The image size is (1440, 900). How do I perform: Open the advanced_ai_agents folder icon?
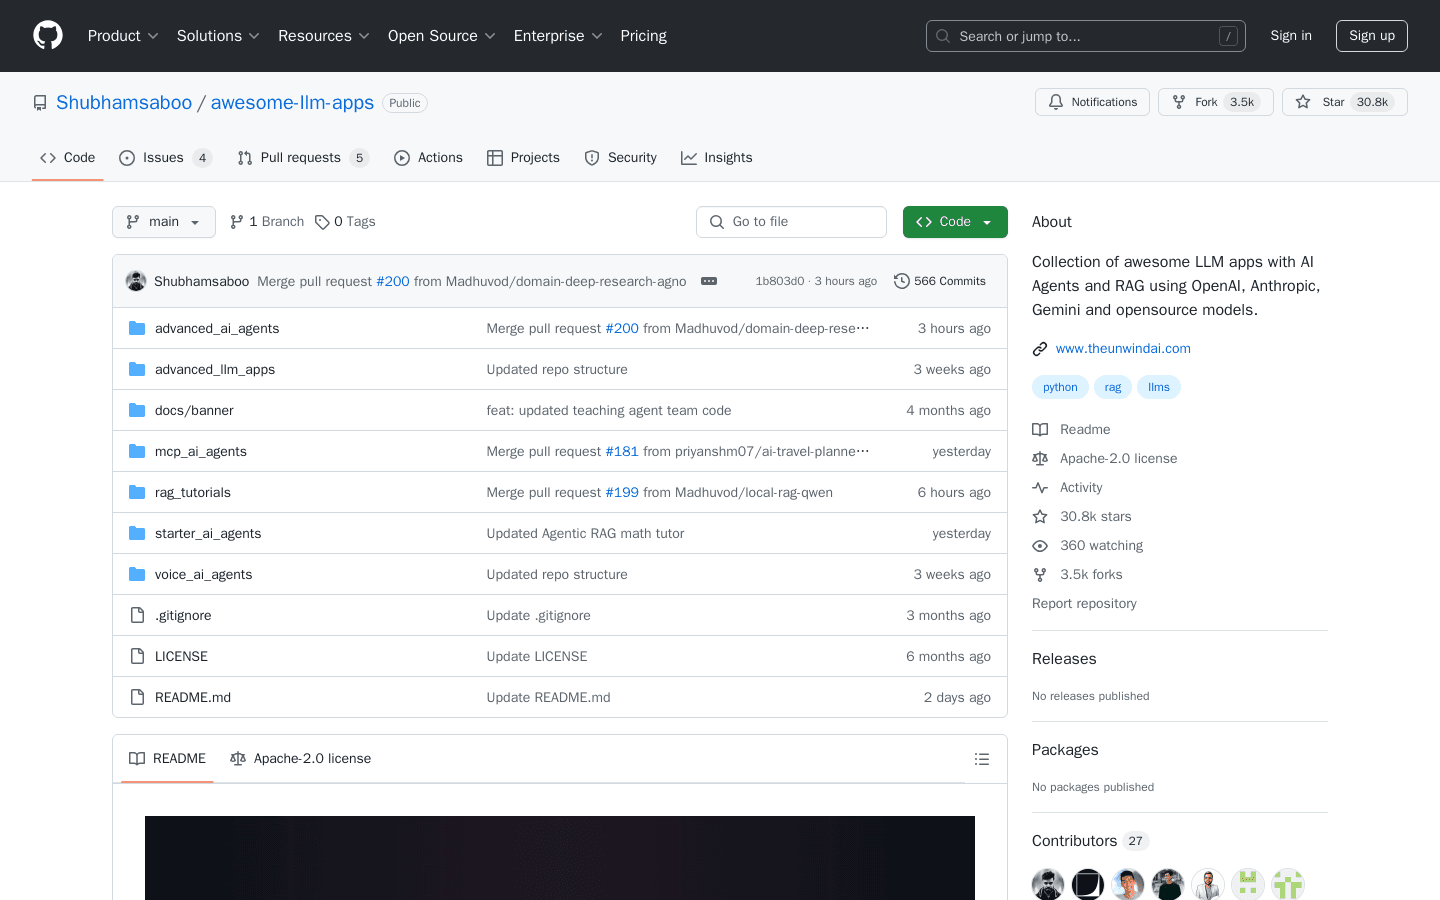tap(136, 328)
